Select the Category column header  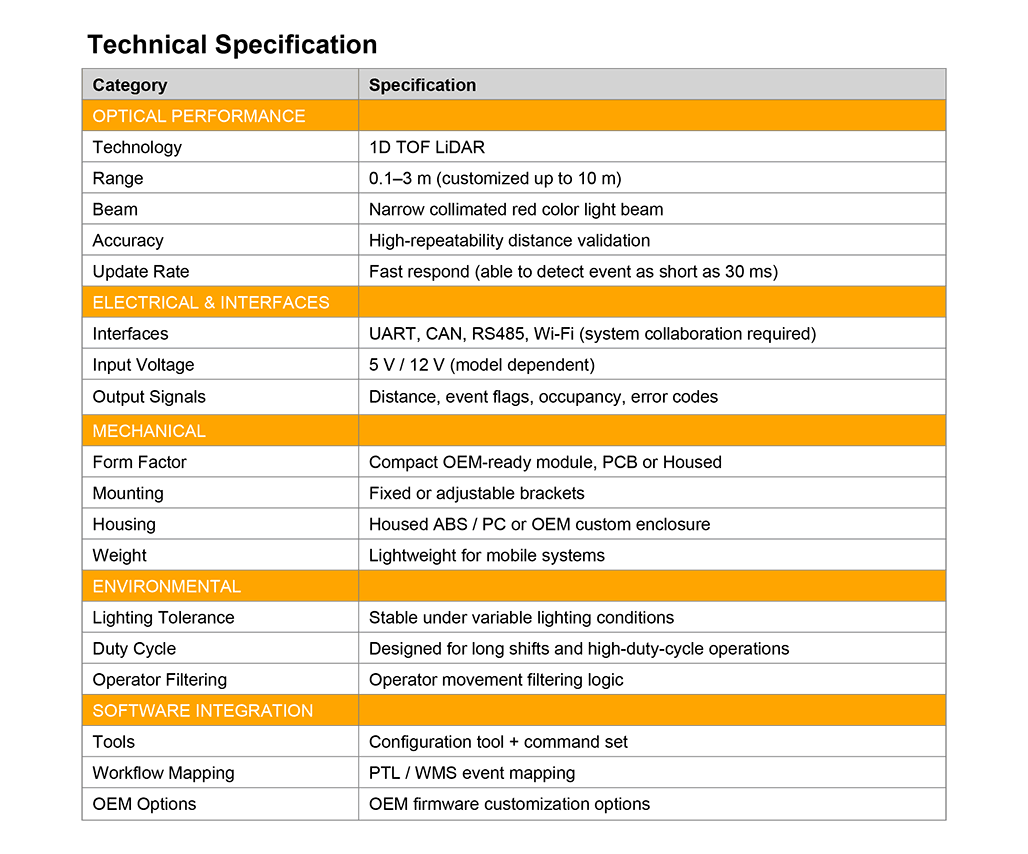[130, 85]
